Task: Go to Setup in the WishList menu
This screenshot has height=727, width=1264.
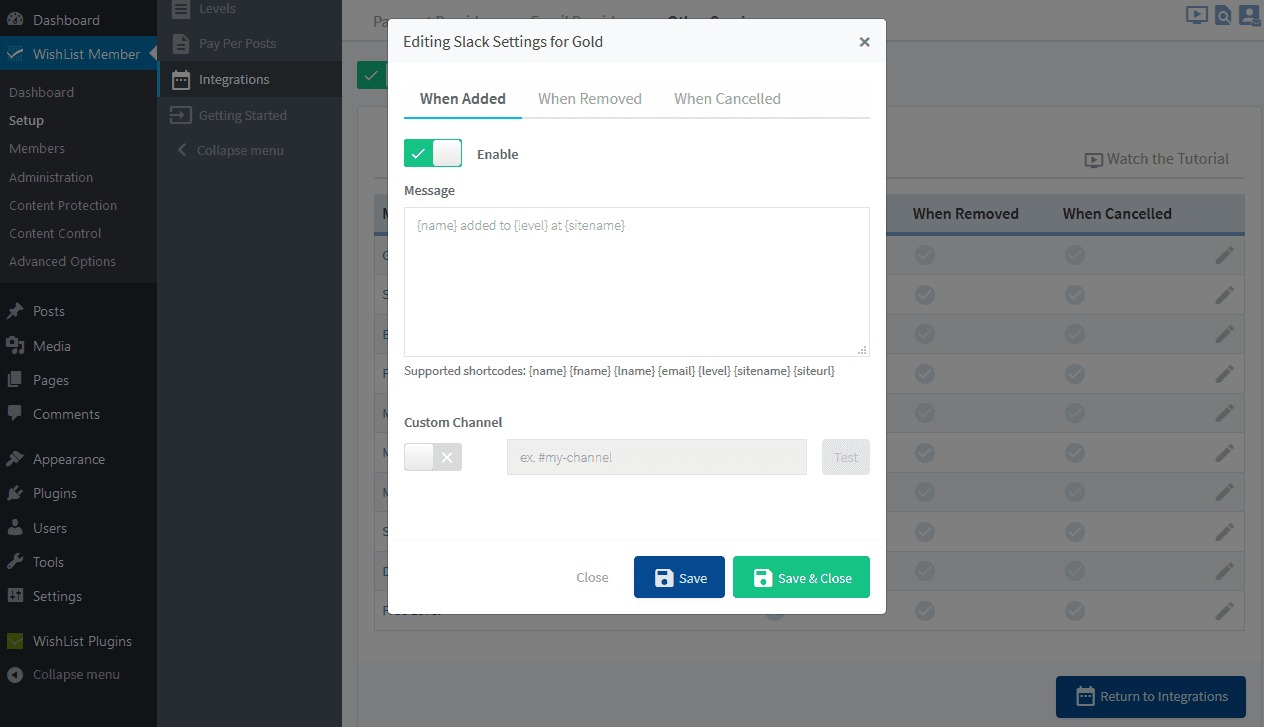Action: pos(26,120)
